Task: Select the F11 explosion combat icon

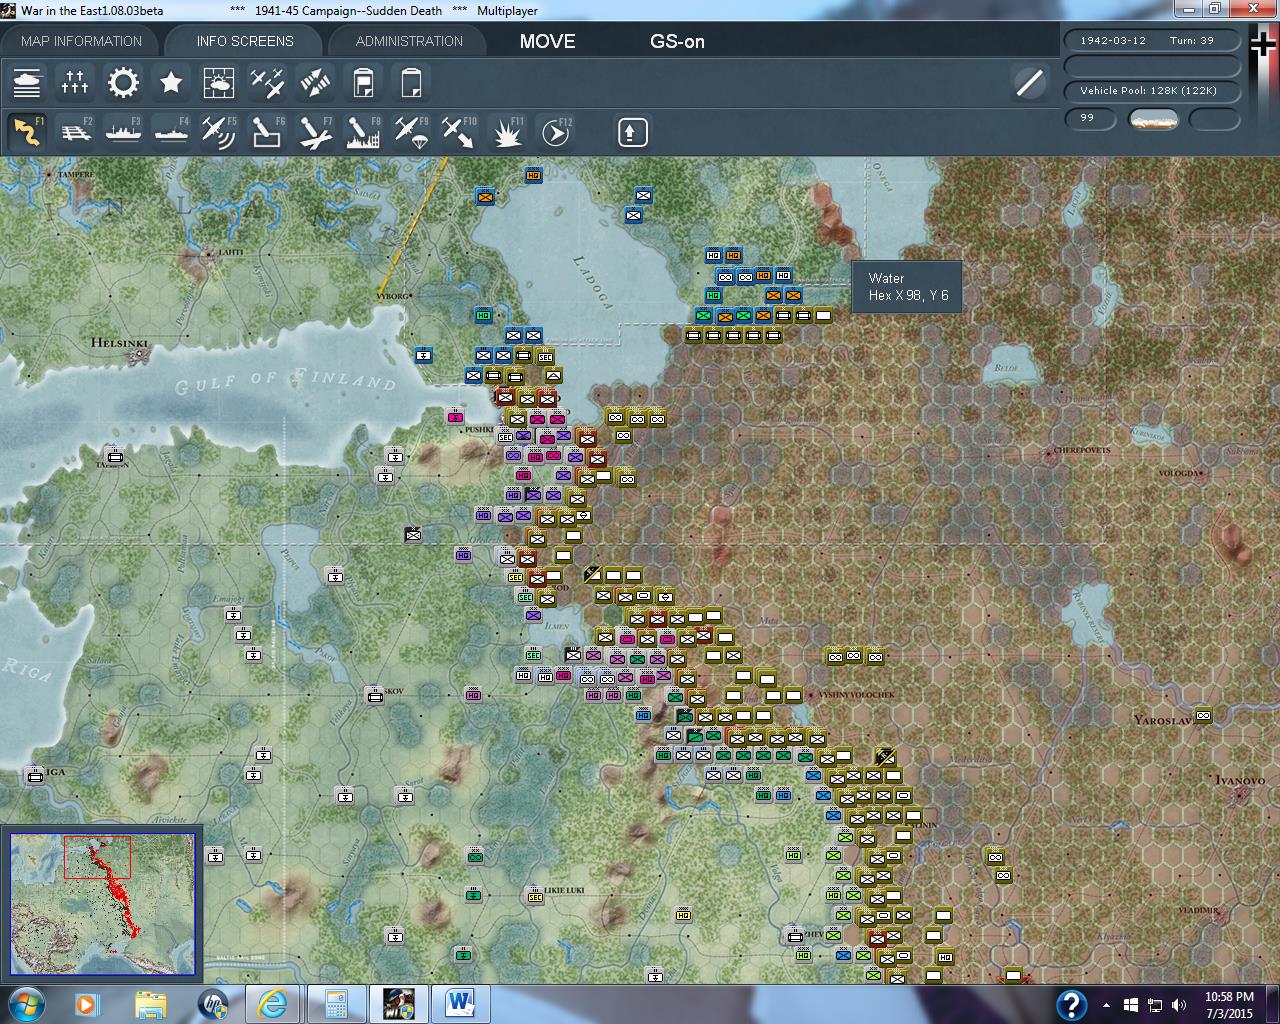Action: pos(508,132)
